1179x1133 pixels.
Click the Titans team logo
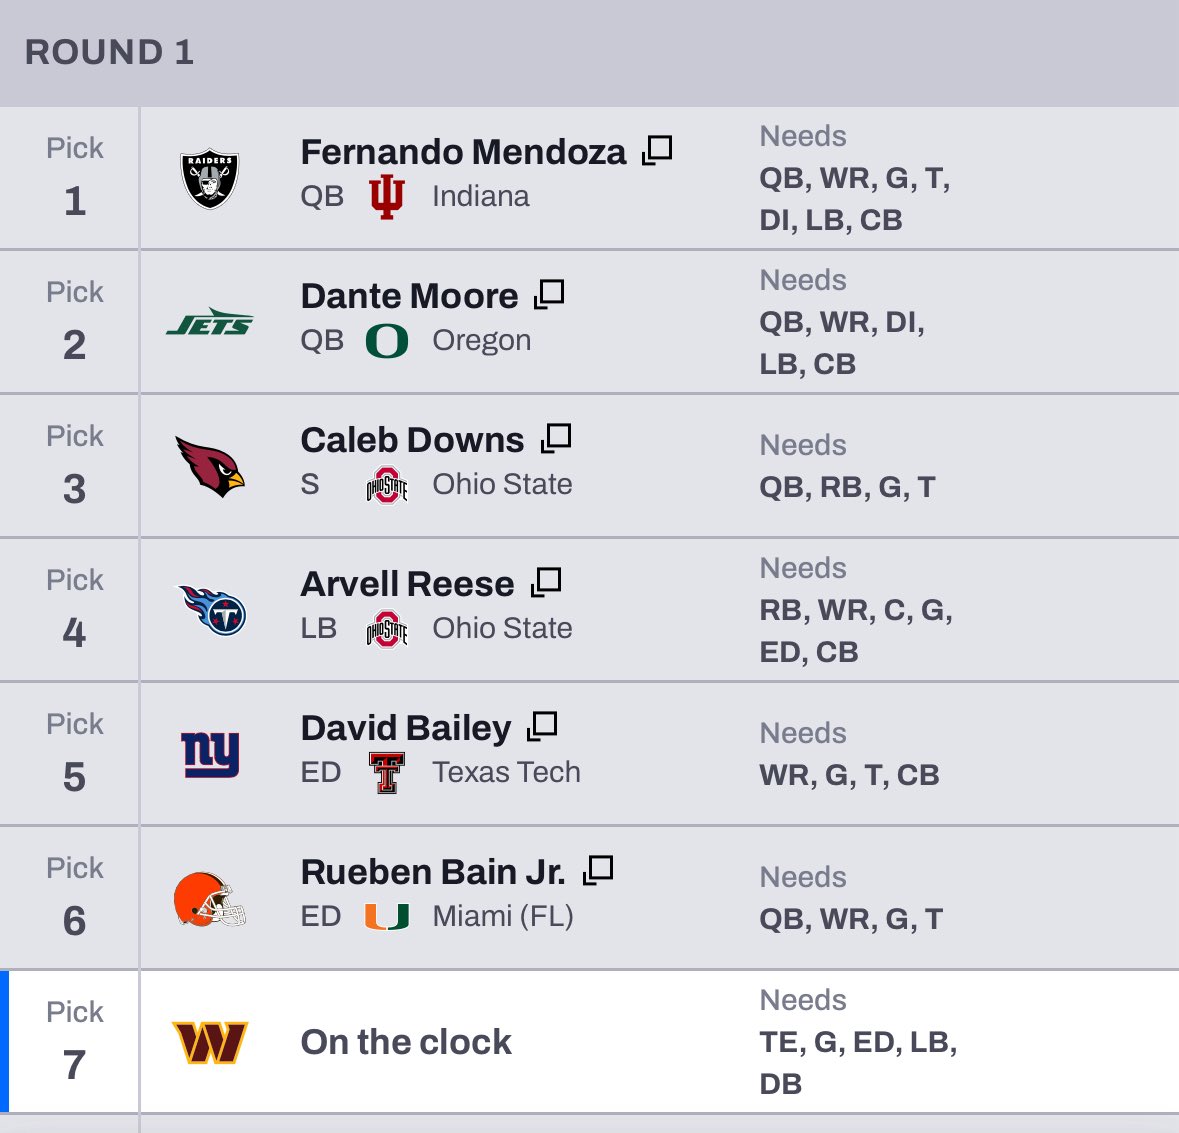point(210,610)
